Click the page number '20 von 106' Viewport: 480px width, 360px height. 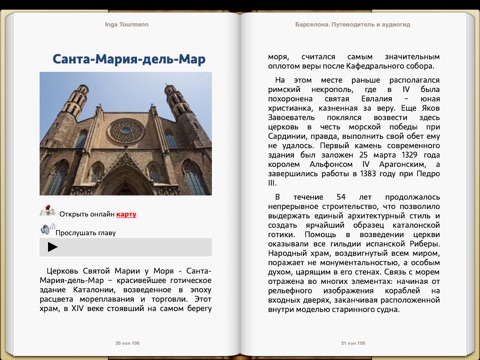click(x=127, y=343)
